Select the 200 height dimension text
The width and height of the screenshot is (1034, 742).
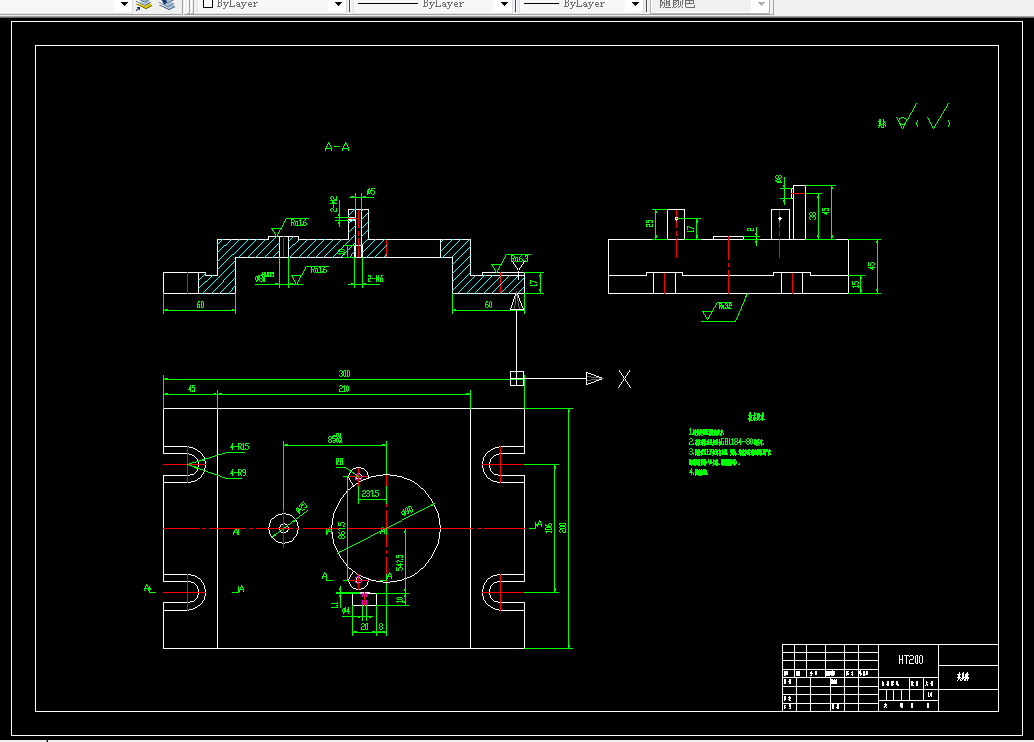(563, 528)
